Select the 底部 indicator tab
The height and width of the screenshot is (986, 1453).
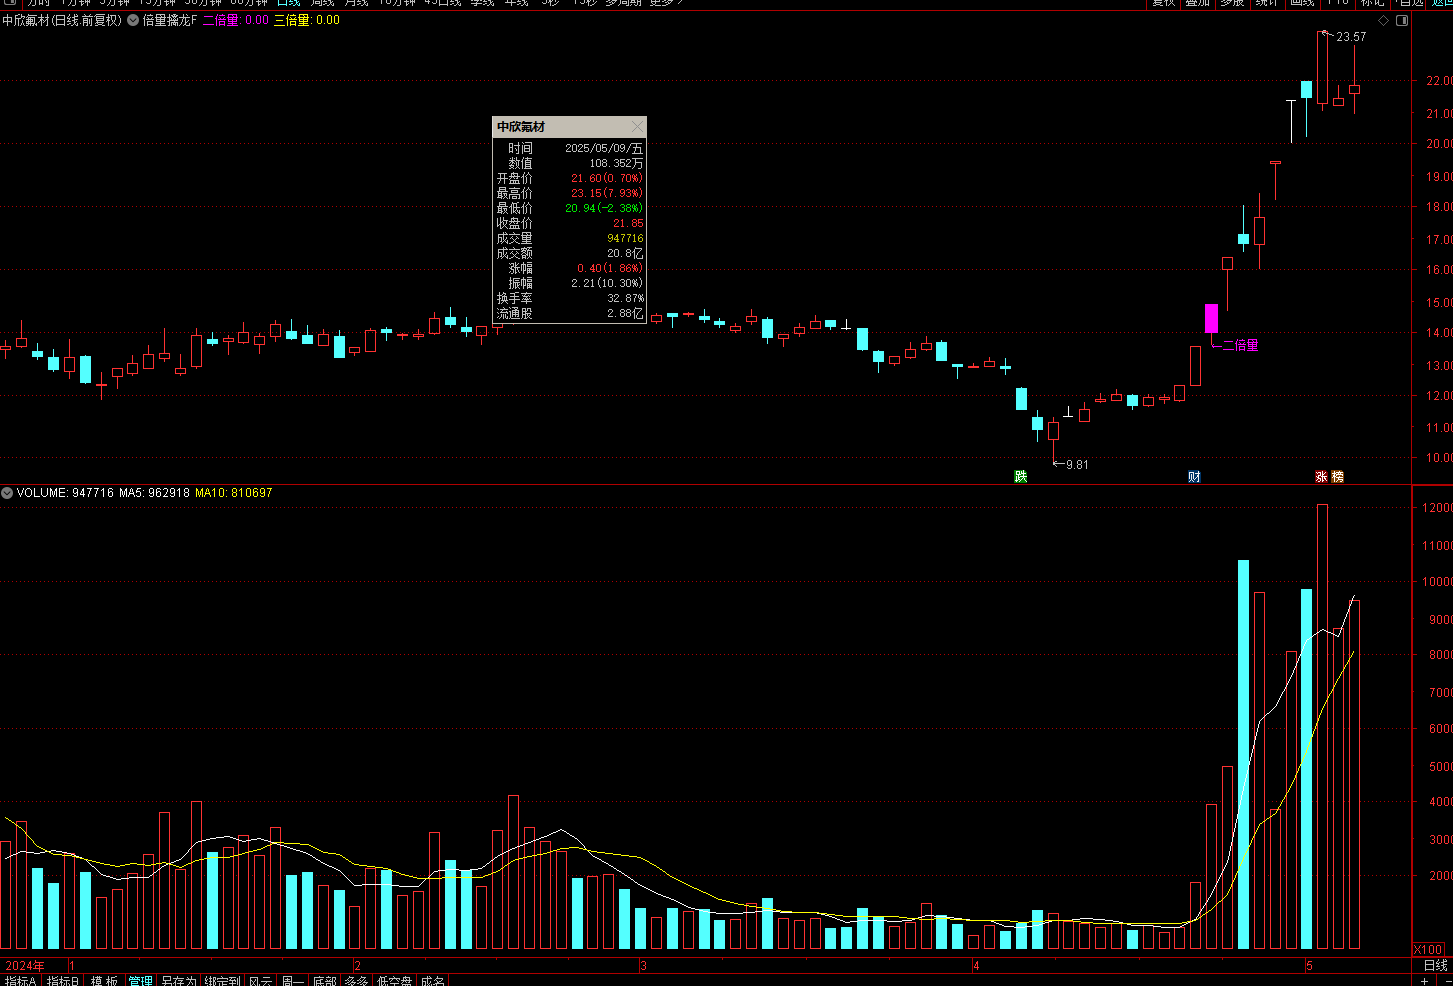(324, 981)
